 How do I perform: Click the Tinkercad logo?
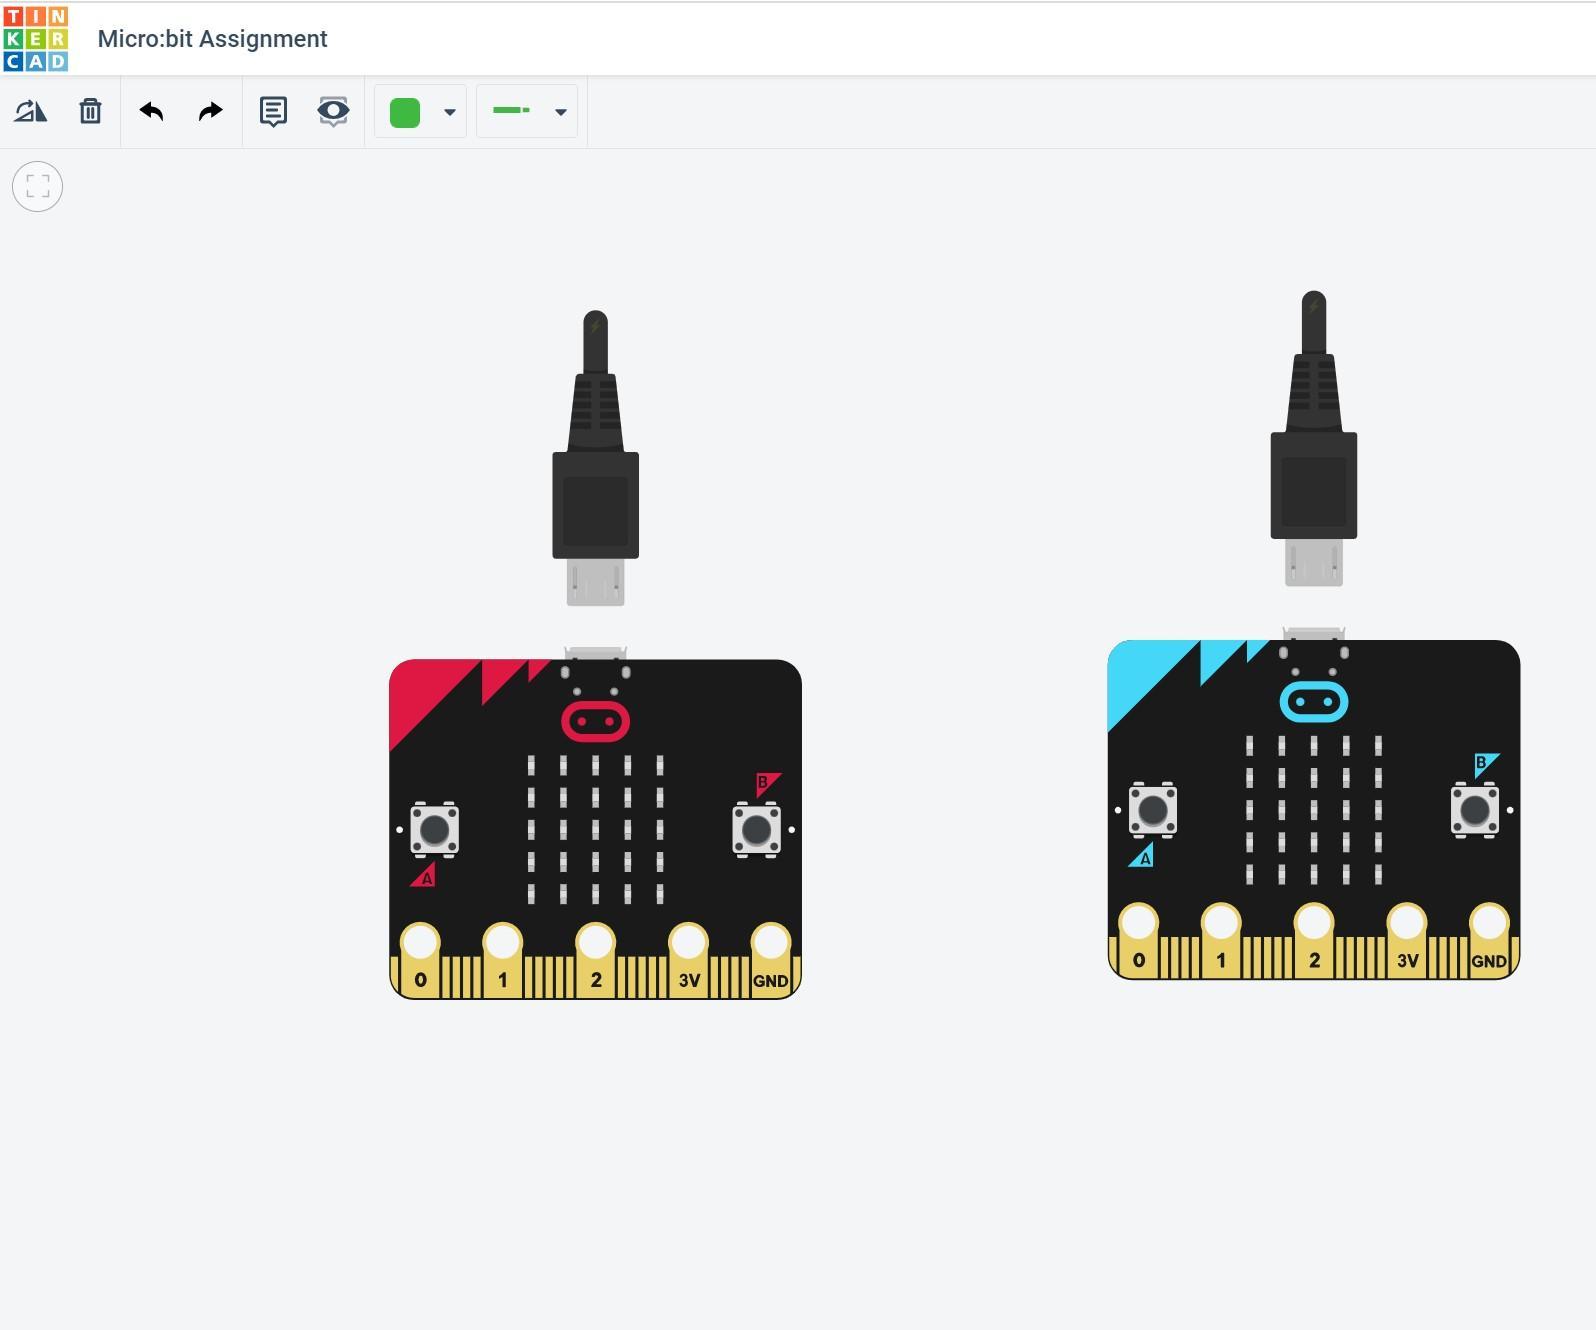pos(36,39)
